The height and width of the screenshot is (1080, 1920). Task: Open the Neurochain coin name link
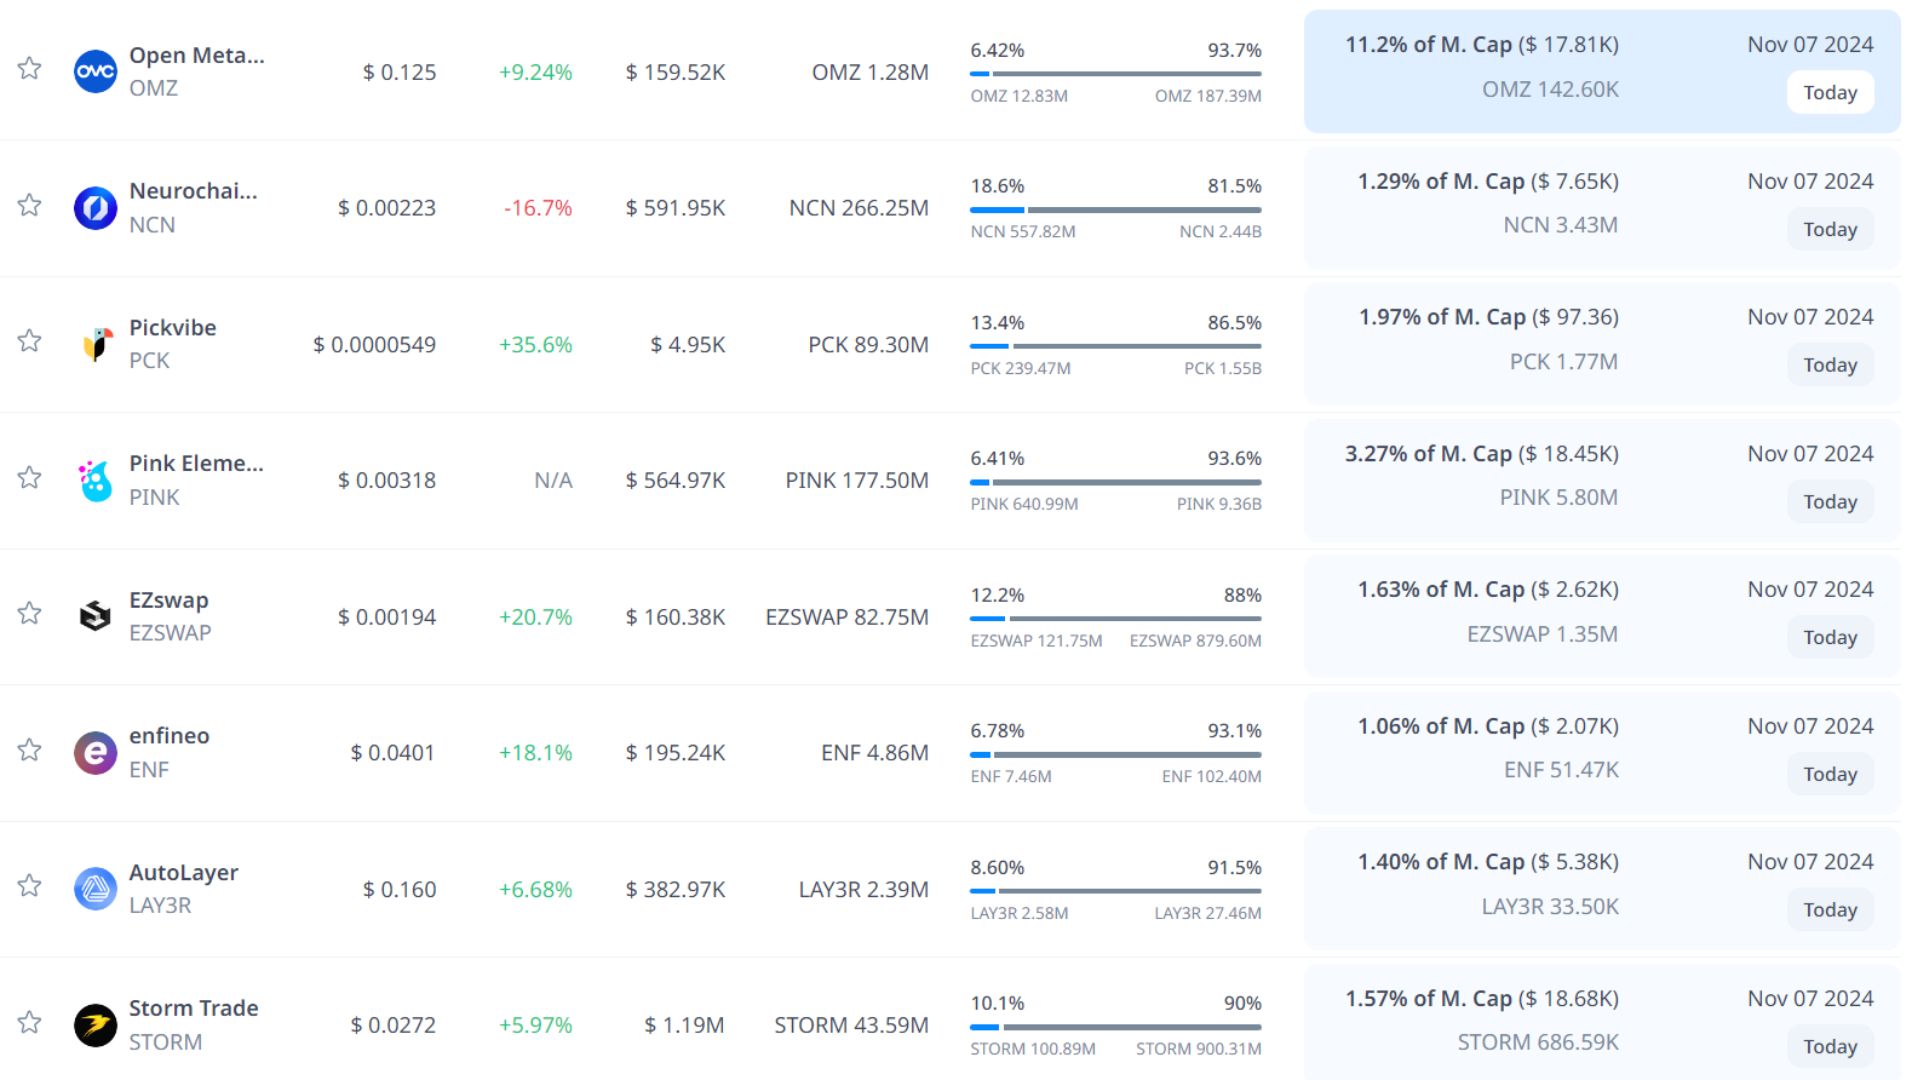click(193, 191)
